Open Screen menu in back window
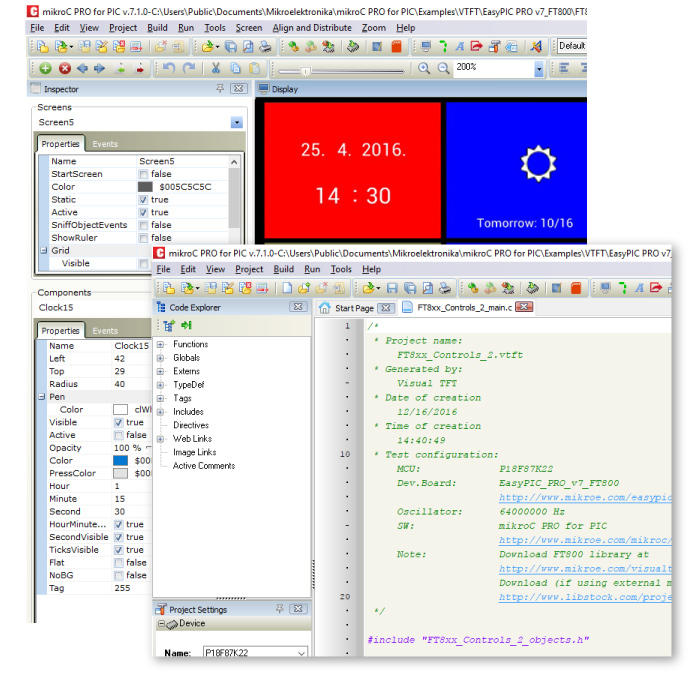 (248, 28)
